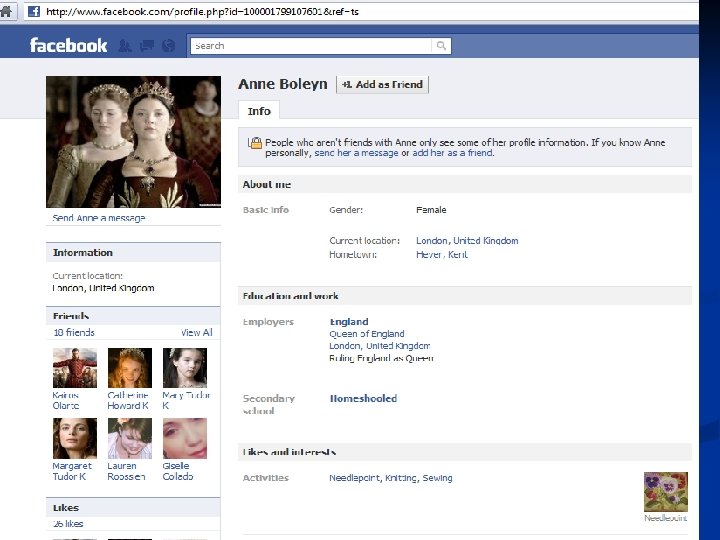Image resolution: width=720 pixels, height=540 pixels.
Task: Open Catherine Howard K friend thumbnail
Action: (129, 368)
